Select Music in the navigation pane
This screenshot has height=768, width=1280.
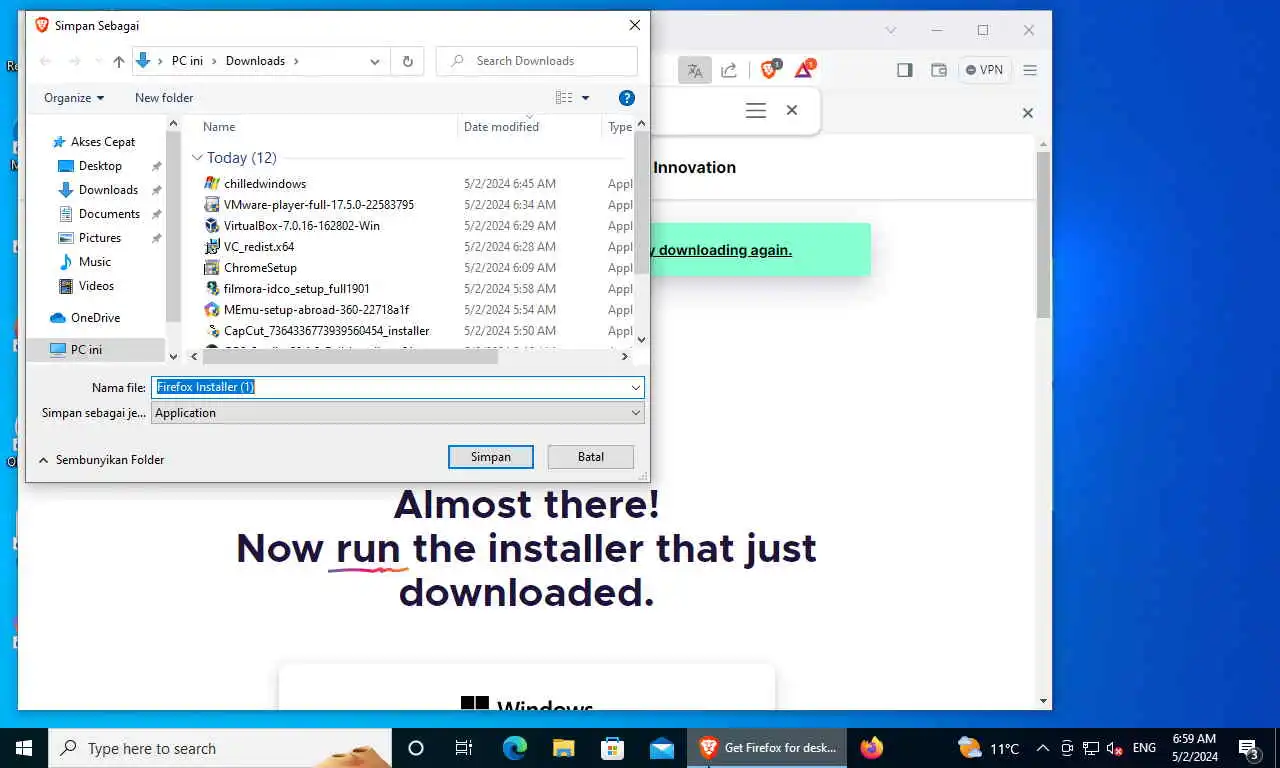point(95,262)
